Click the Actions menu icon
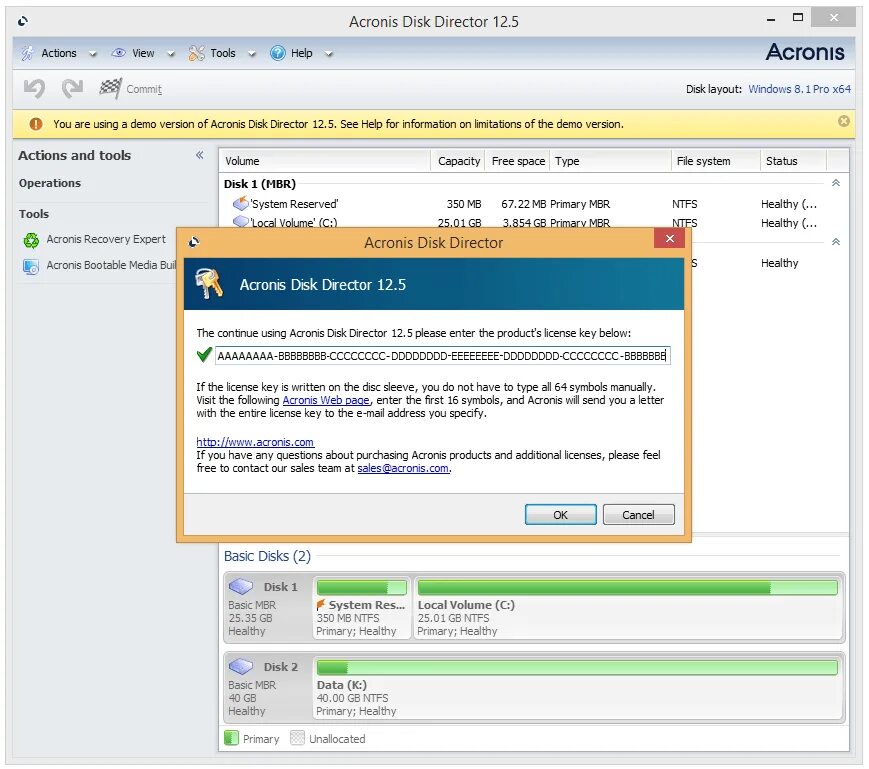The width and height of the screenshot is (869, 769). pos(27,53)
